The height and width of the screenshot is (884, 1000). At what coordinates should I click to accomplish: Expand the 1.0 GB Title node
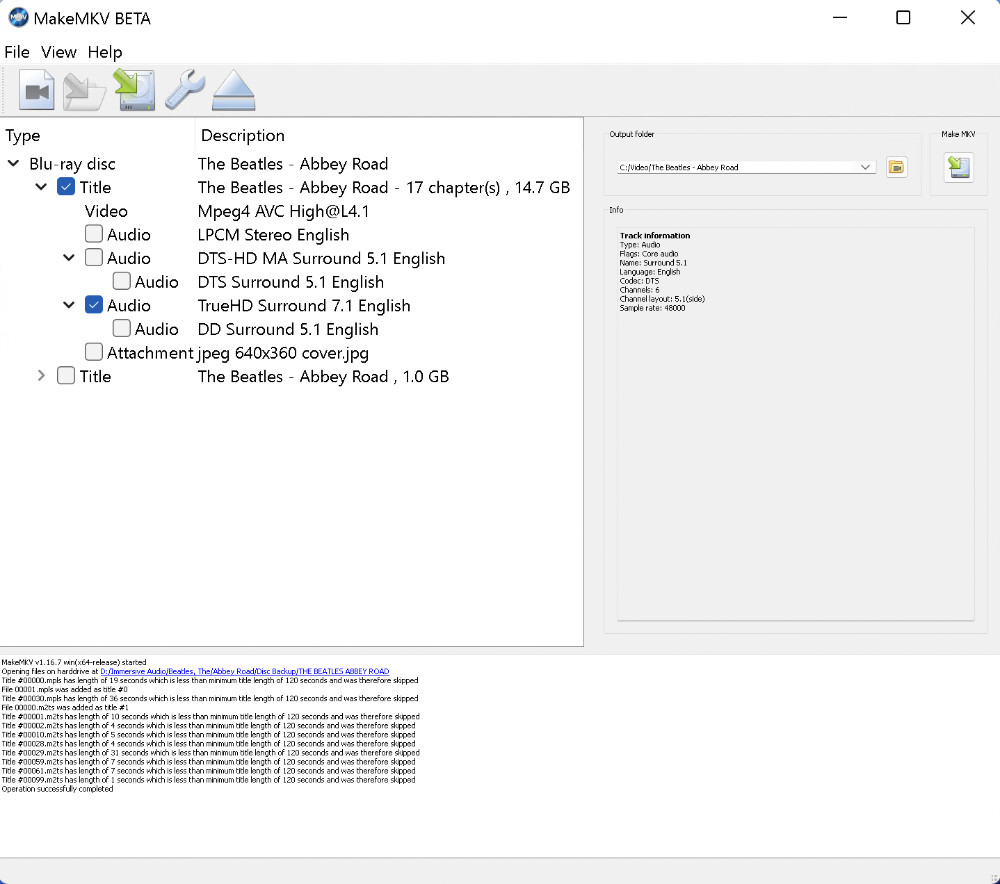click(41, 376)
